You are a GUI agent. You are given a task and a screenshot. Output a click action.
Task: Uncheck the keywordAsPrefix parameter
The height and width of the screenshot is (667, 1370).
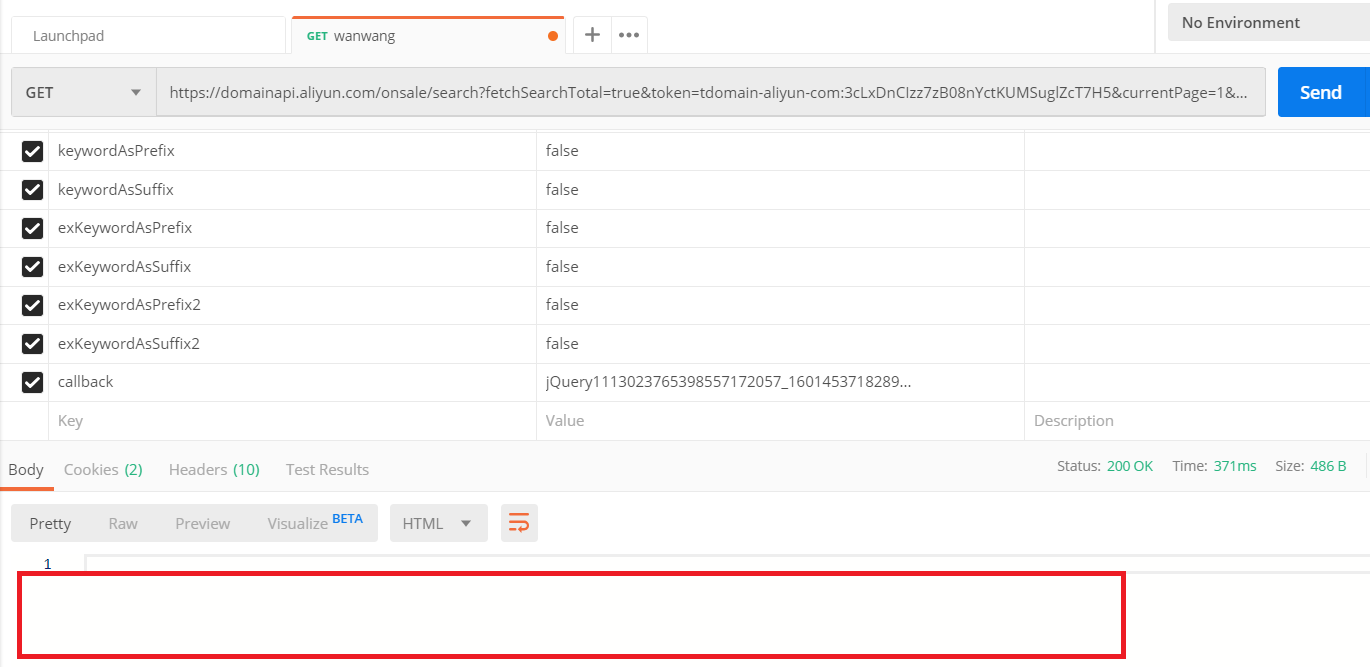point(32,151)
